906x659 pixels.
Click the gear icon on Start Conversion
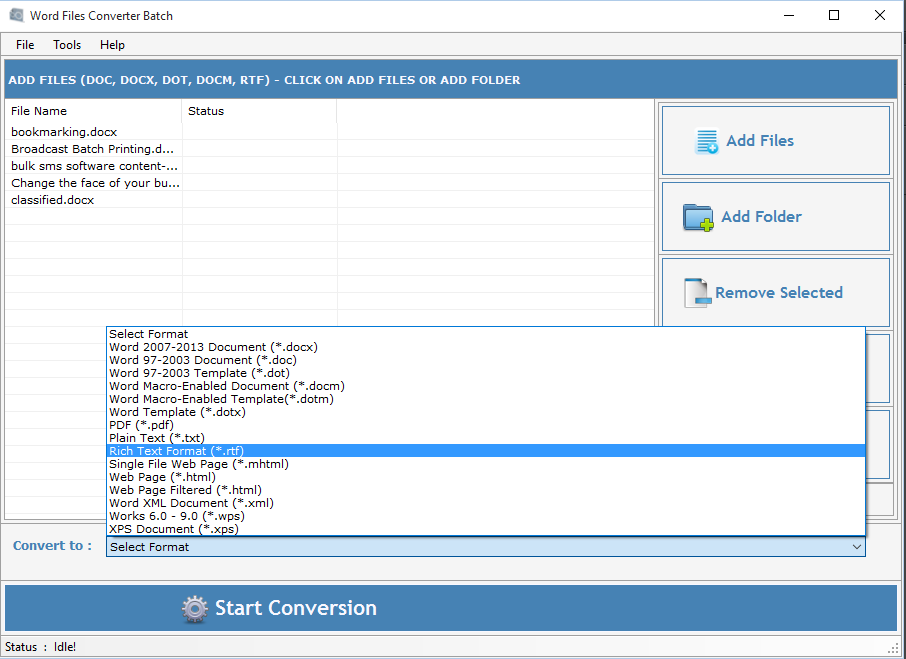pos(195,609)
